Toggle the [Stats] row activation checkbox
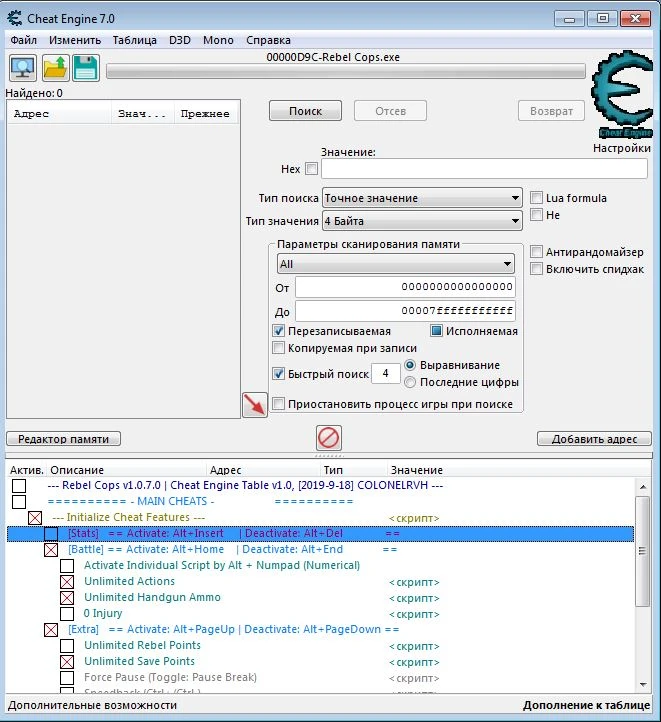 [x=51, y=534]
